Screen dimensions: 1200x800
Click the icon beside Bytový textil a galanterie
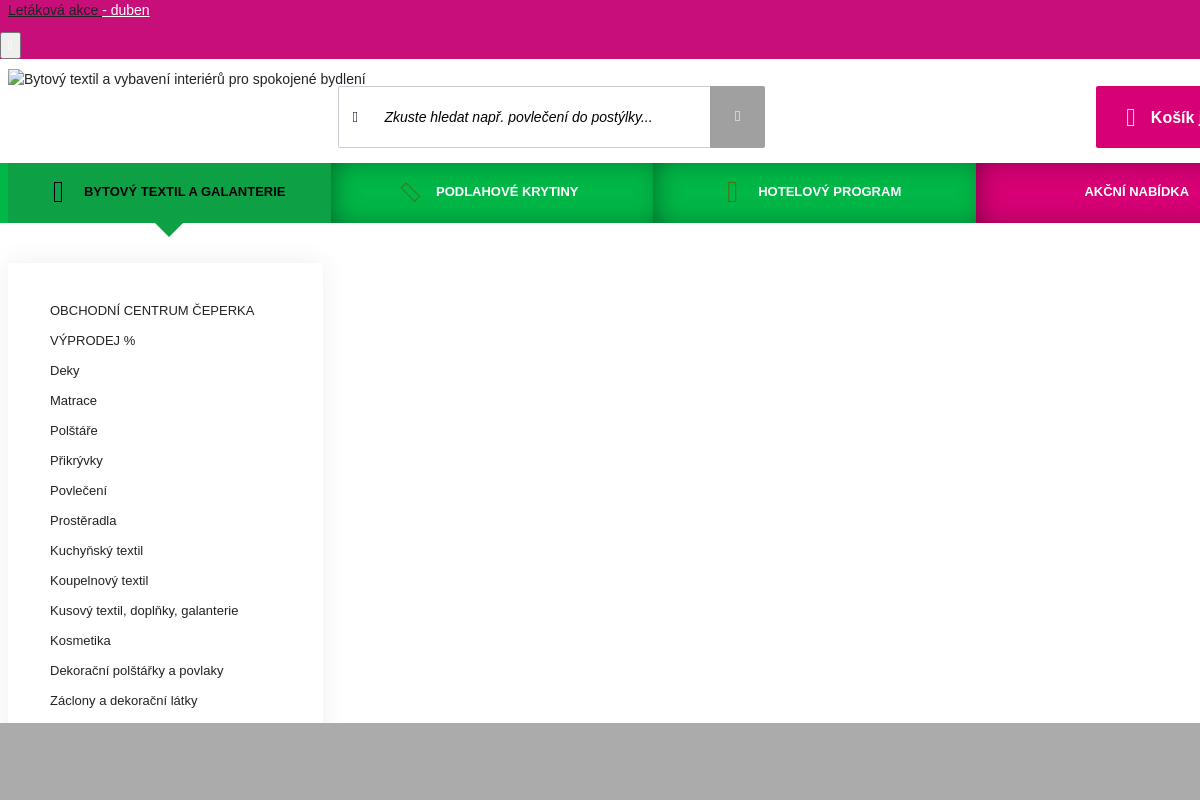pyautogui.click(x=58, y=192)
